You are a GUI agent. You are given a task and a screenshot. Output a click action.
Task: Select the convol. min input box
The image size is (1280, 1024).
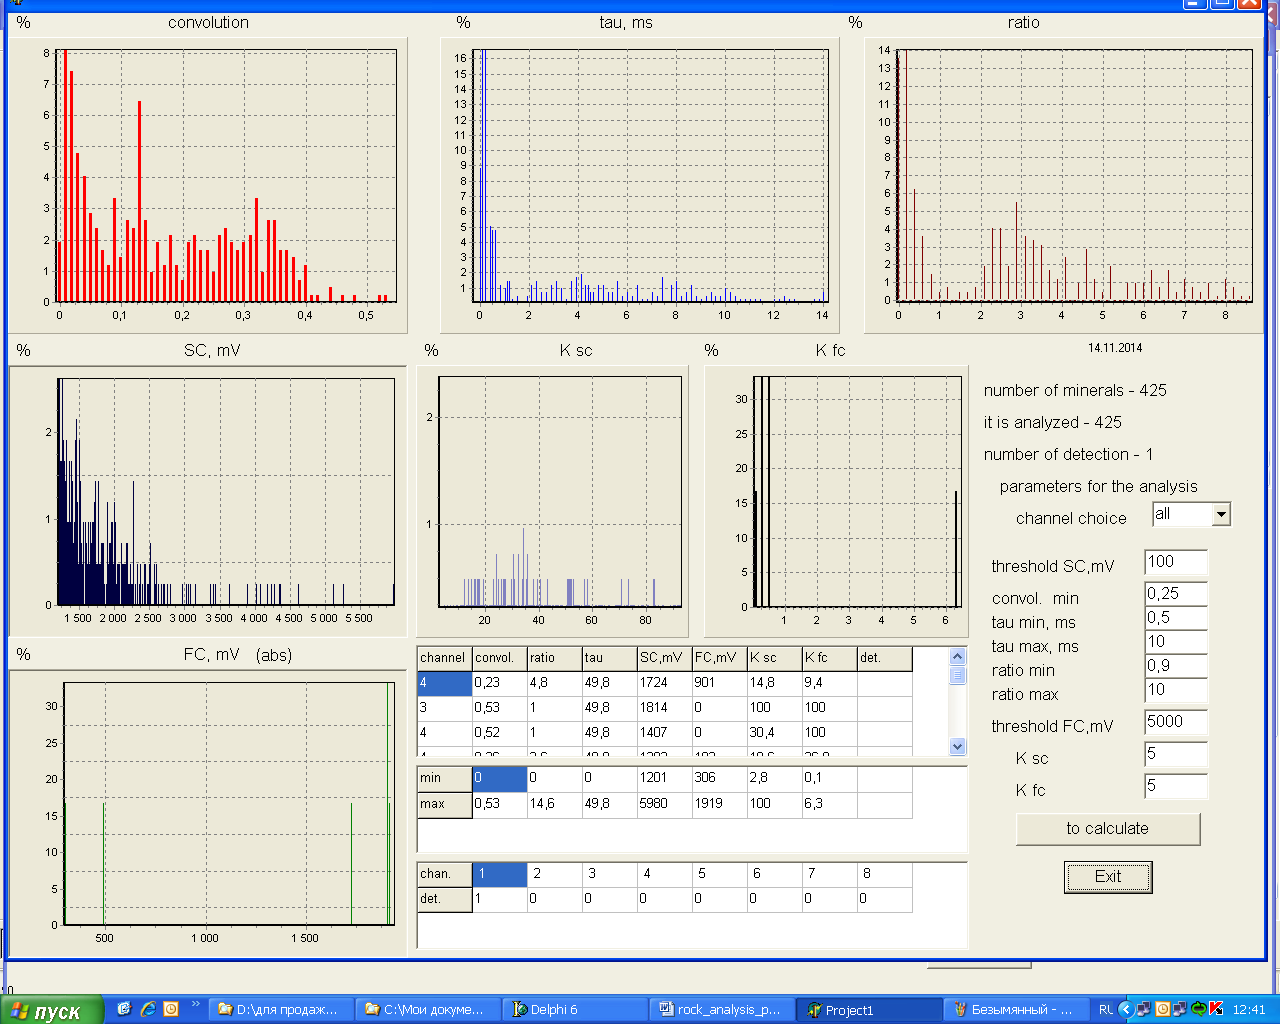click(1175, 594)
